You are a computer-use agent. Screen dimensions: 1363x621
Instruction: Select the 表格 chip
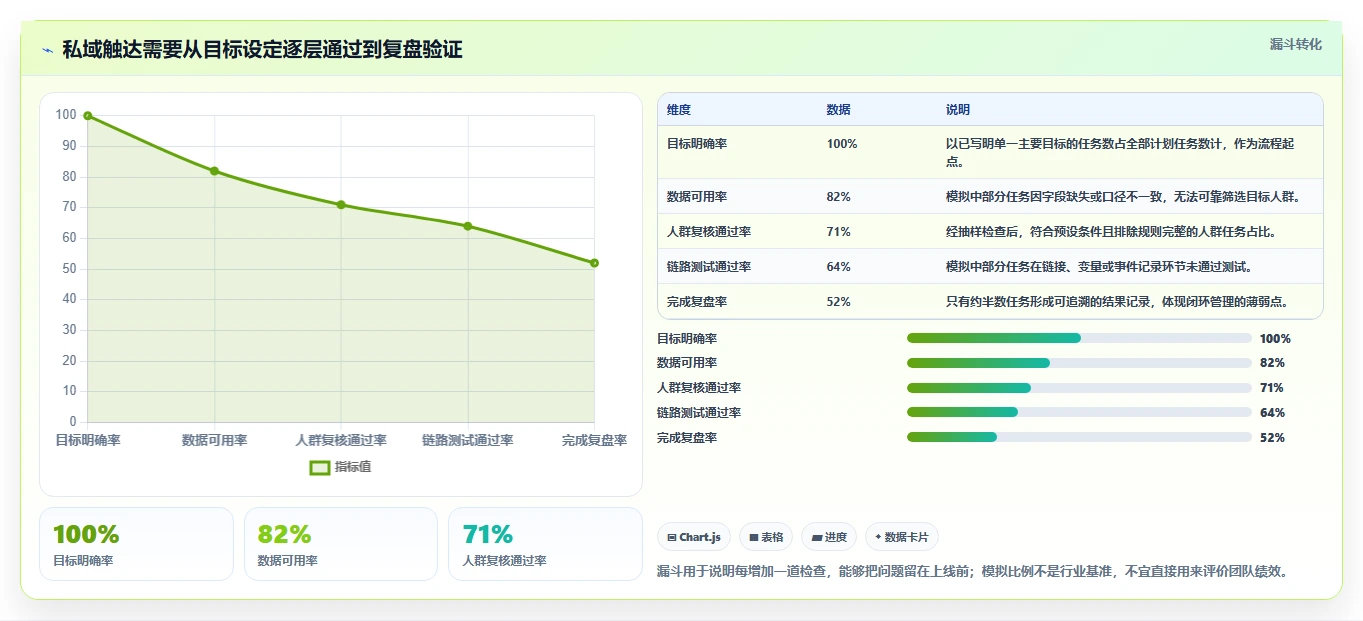[x=766, y=537]
